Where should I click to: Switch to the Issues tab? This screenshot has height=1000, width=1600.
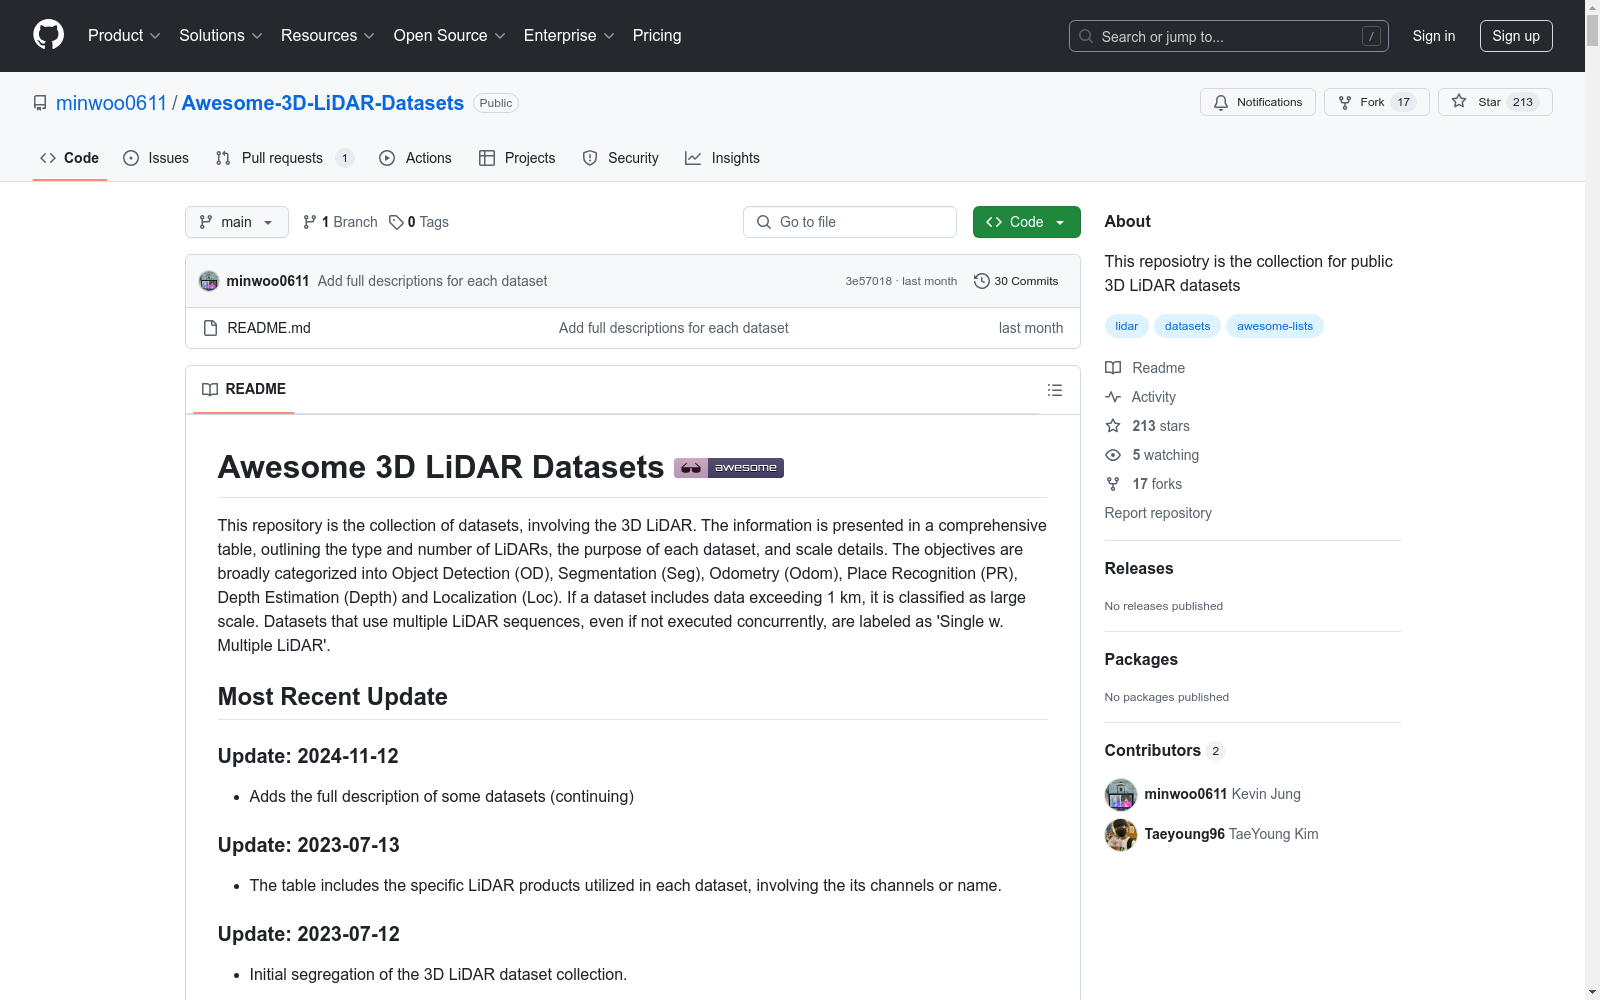click(156, 158)
